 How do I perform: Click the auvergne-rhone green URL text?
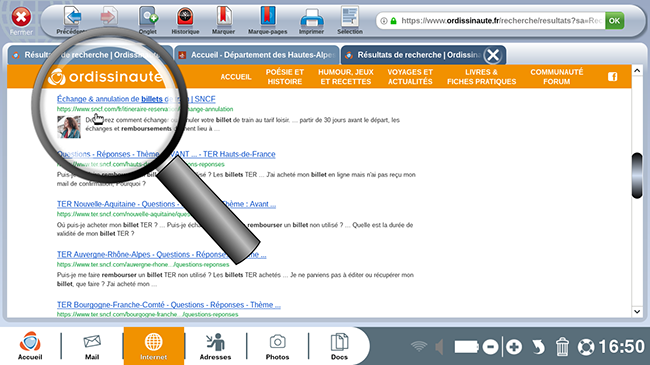tap(143, 265)
